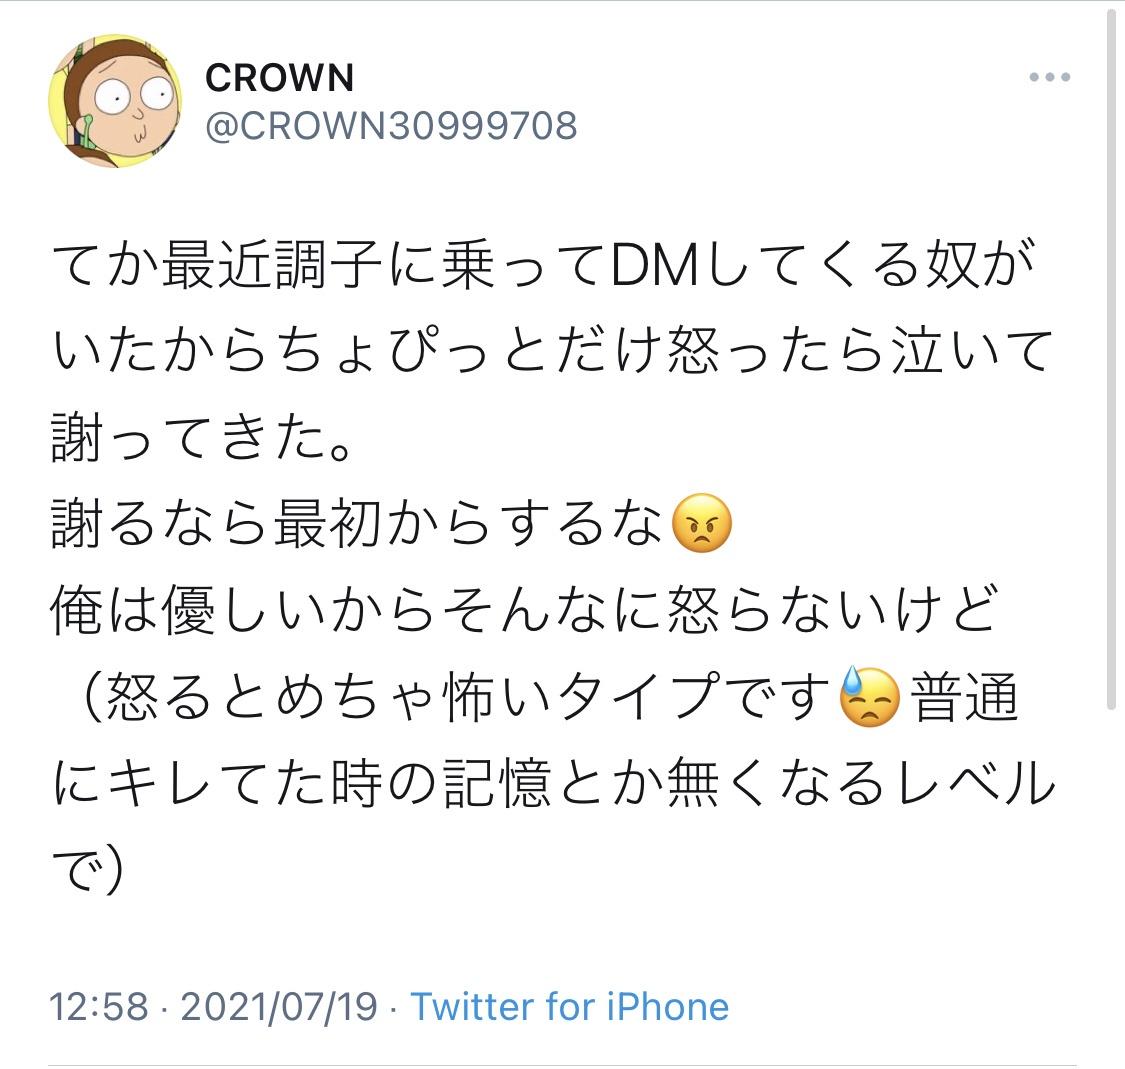
Task: Click the short line 謝ってきた。
Action: click(x=202, y=438)
